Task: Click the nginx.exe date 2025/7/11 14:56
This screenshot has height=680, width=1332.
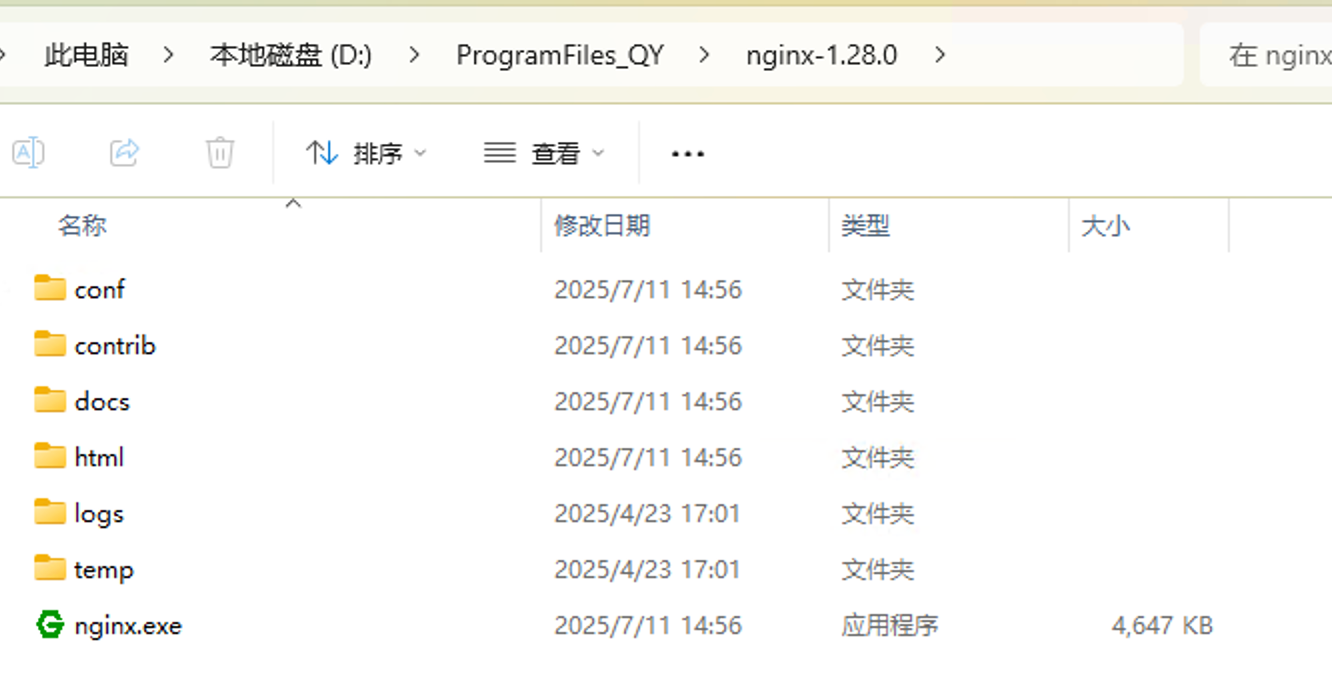Action: 648,626
